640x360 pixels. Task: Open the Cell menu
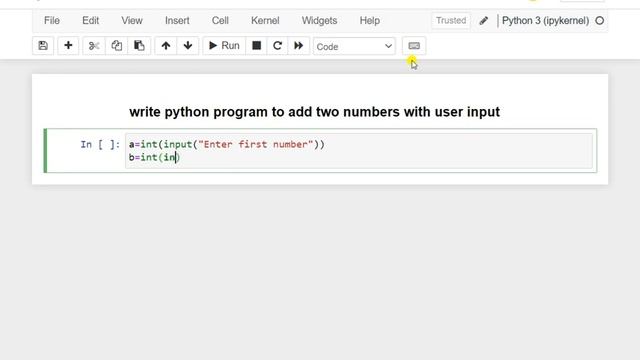point(220,20)
